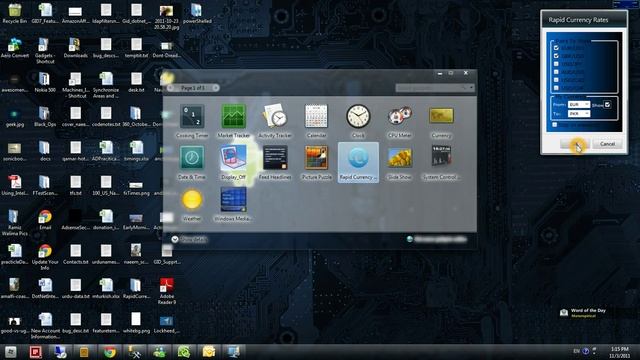
Task: Select the Contacts.txt desktop file
Action: [76, 254]
